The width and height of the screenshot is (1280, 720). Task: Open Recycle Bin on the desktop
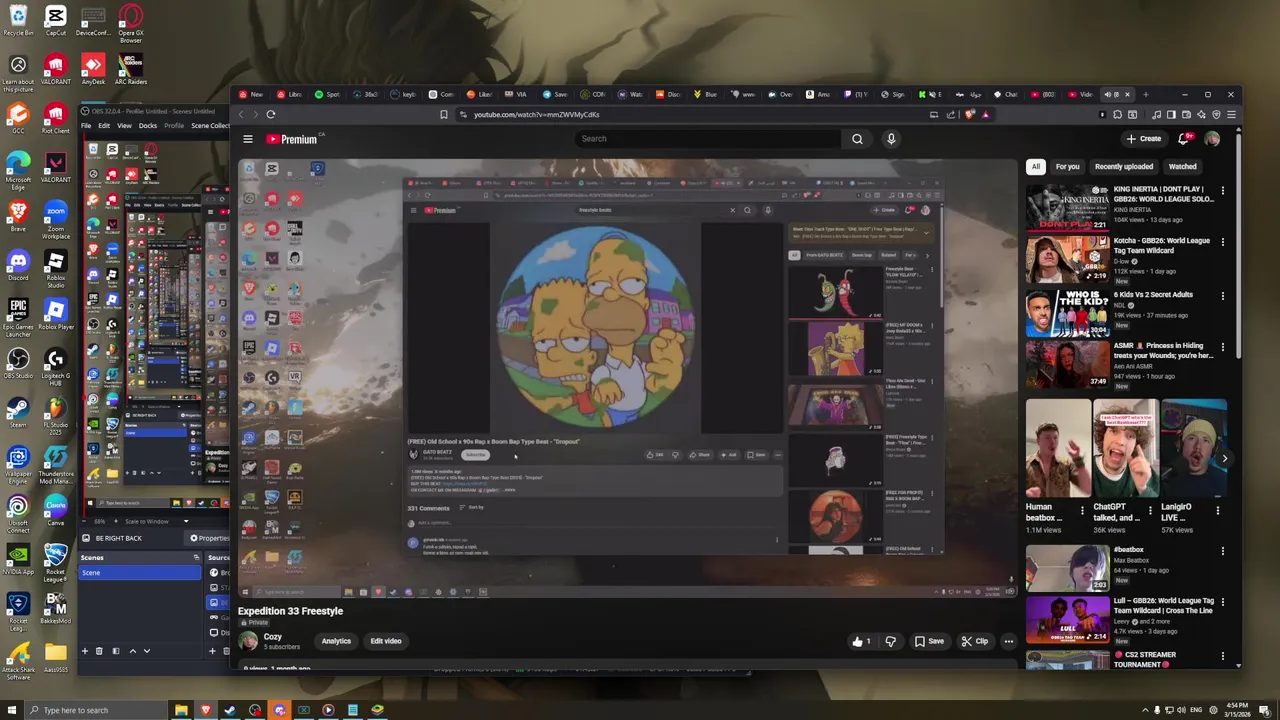(18, 21)
